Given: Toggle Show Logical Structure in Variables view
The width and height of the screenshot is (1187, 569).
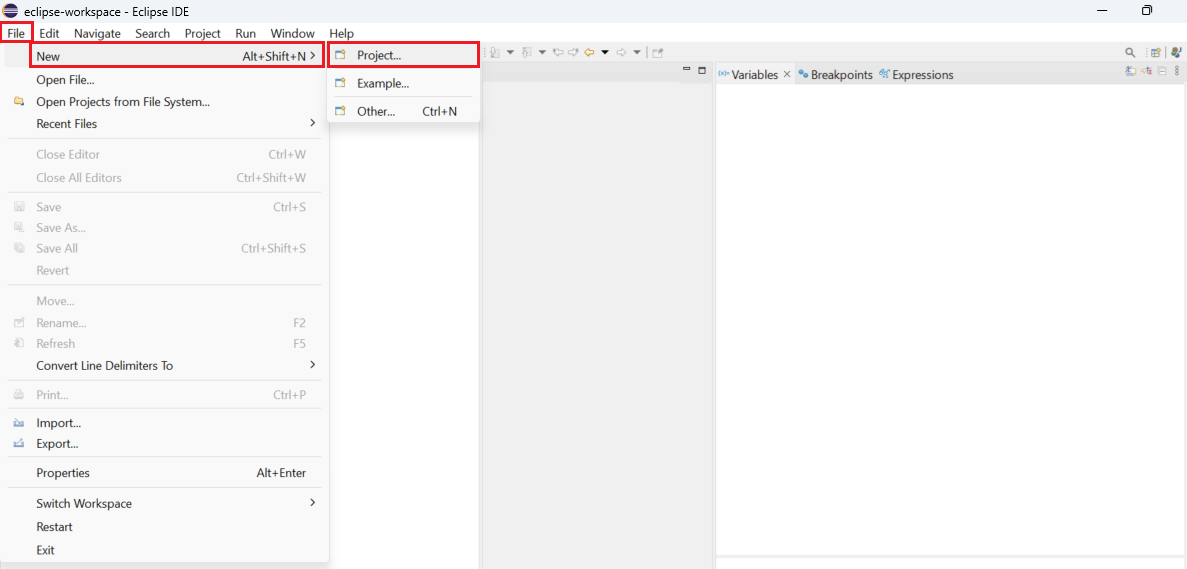Looking at the screenshot, I should pyautogui.click(x=1147, y=71).
